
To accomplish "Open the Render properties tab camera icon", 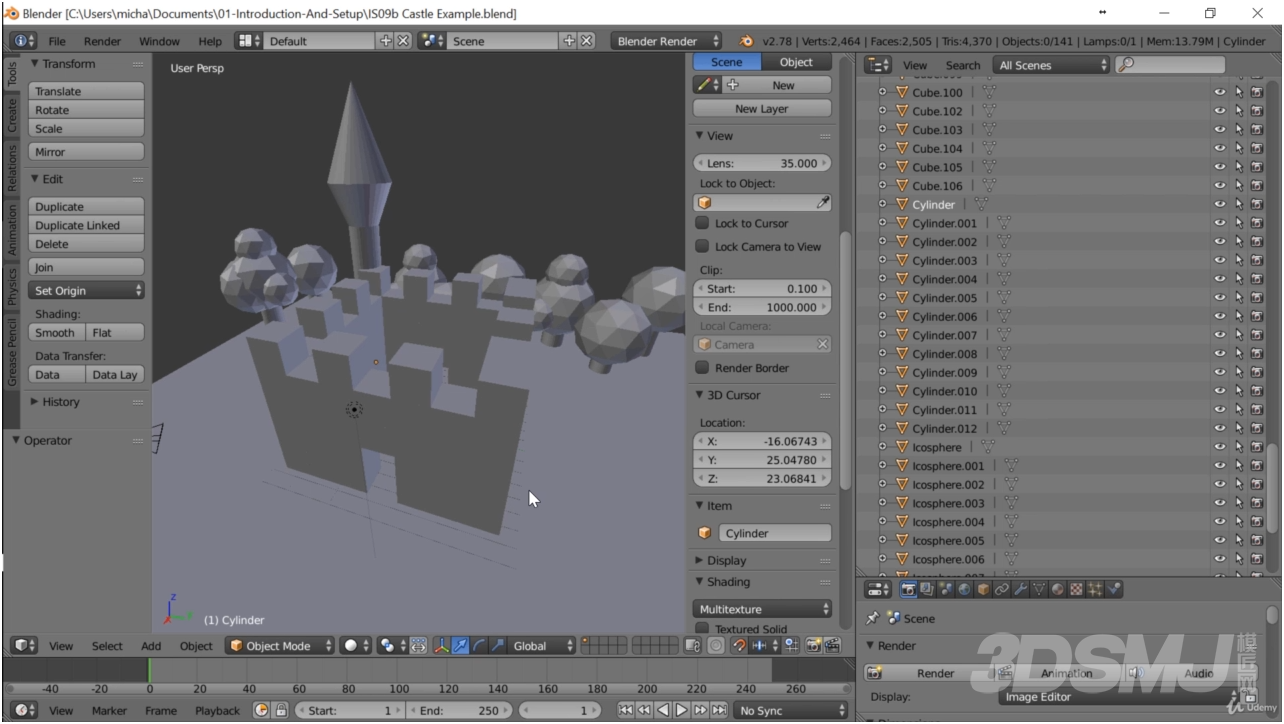I will [x=909, y=590].
